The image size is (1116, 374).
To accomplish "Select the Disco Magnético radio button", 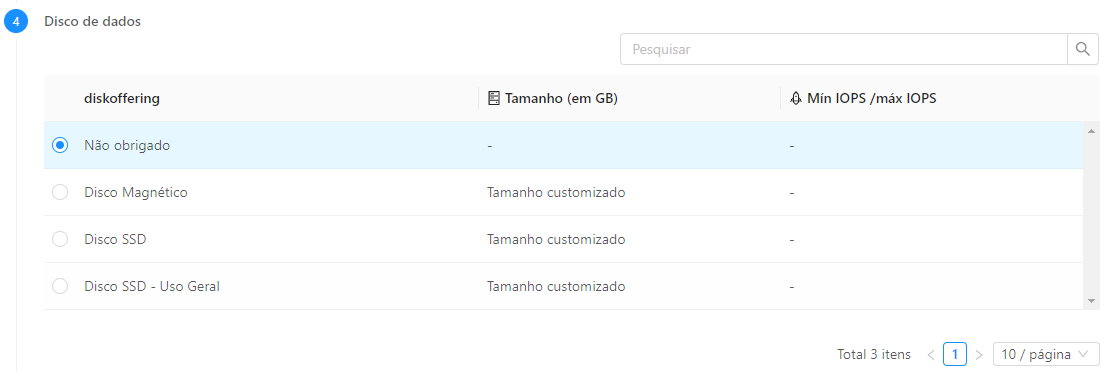I will 60,192.
